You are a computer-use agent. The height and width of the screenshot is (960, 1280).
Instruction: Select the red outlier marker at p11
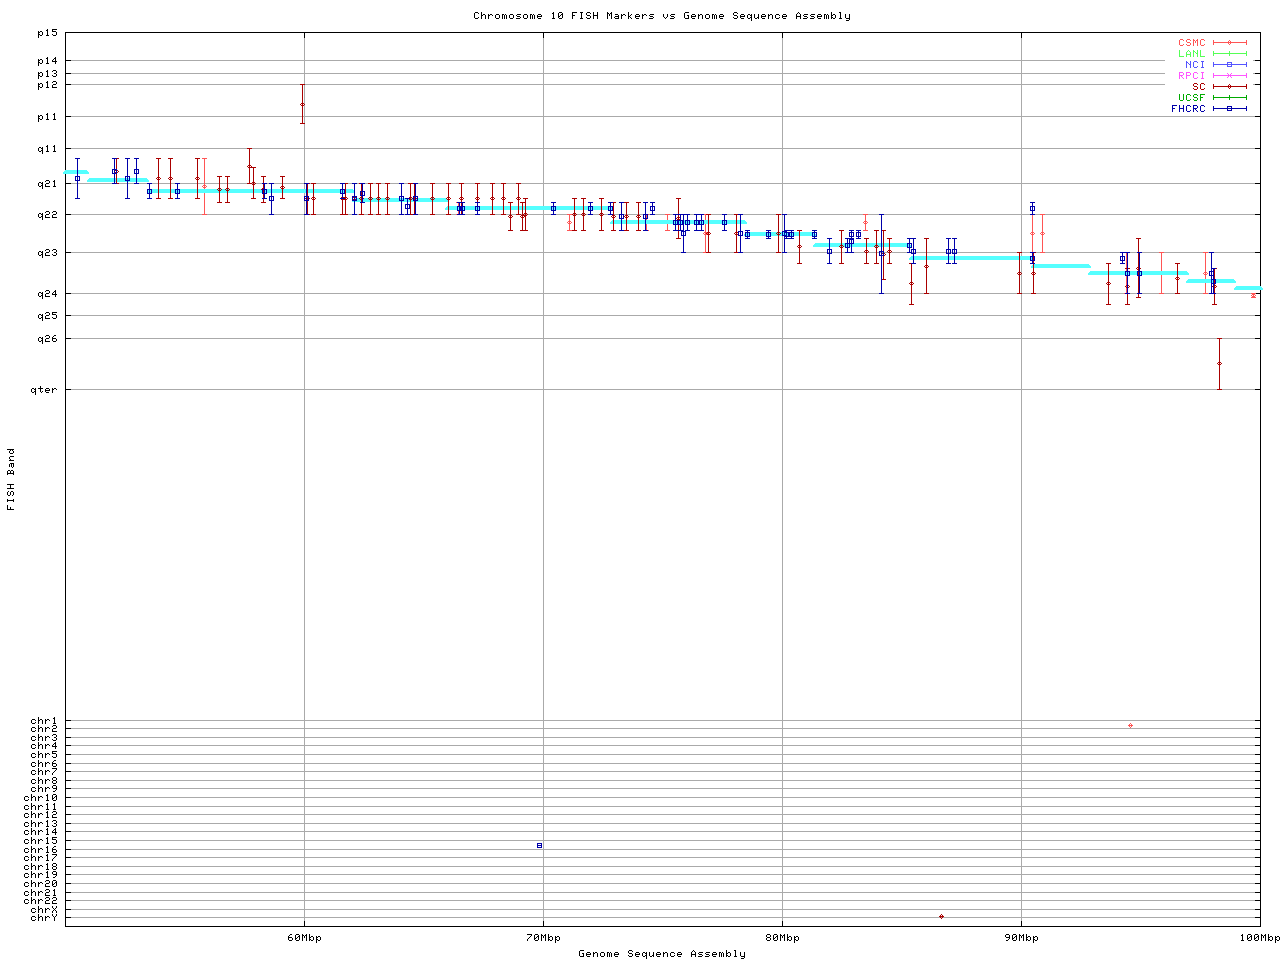coord(302,104)
